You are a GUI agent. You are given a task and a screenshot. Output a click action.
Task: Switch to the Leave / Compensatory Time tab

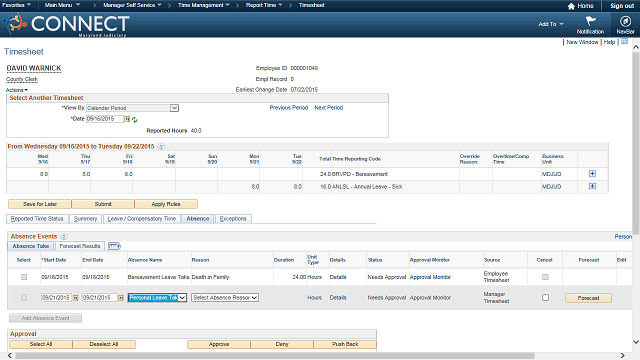[x=142, y=219]
